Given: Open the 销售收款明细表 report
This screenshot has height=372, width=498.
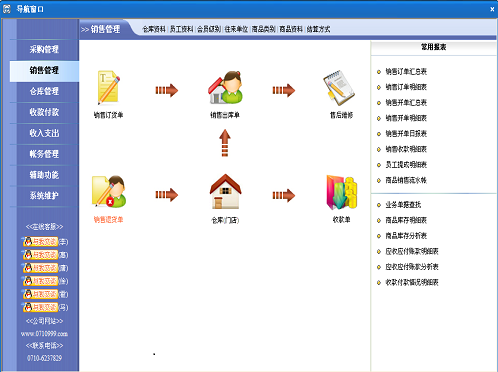Looking at the screenshot, I should 406,149.
